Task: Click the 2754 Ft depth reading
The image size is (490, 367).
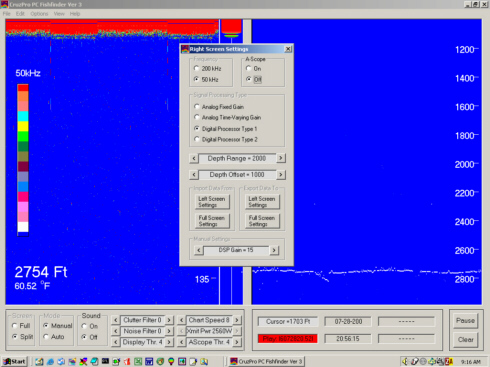Action: click(x=41, y=272)
